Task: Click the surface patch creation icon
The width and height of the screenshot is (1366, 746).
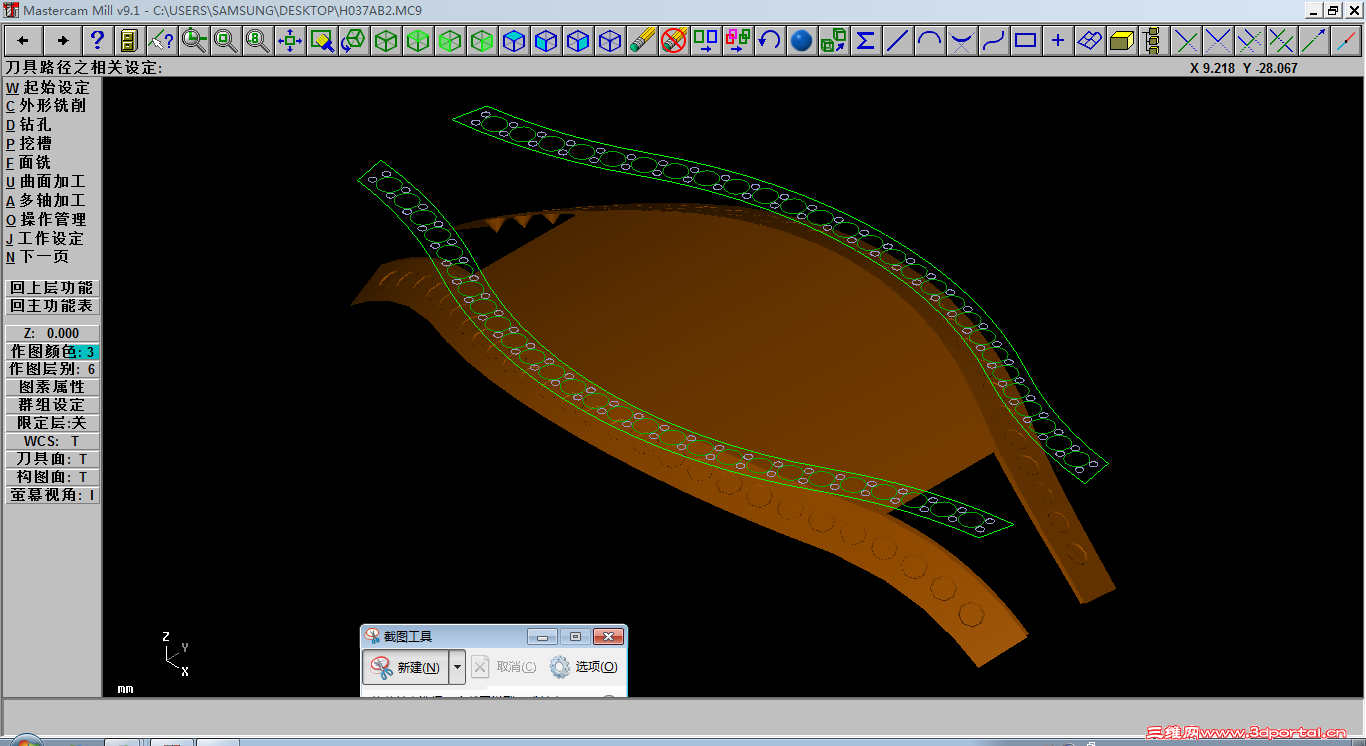Action: [x=1089, y=41]
